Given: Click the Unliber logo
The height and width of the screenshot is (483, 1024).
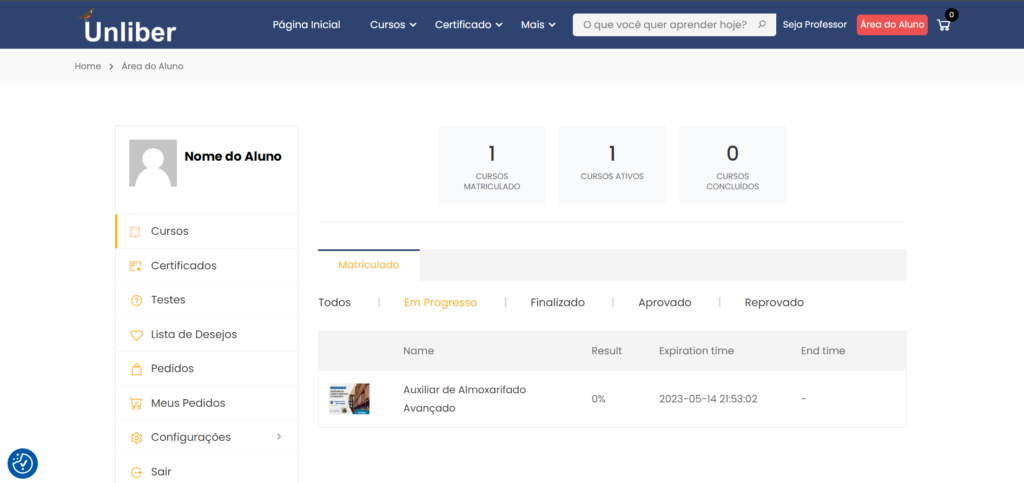Looking at the screenshot, I should click(129, 27).
